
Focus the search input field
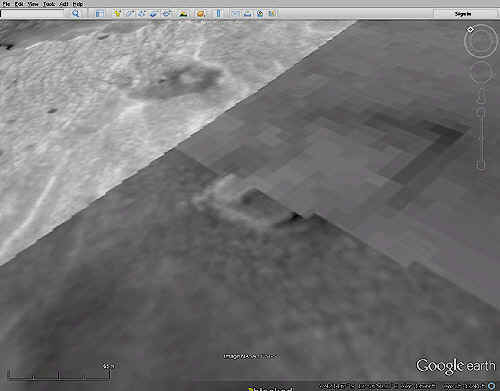click(x=32, y=13)
